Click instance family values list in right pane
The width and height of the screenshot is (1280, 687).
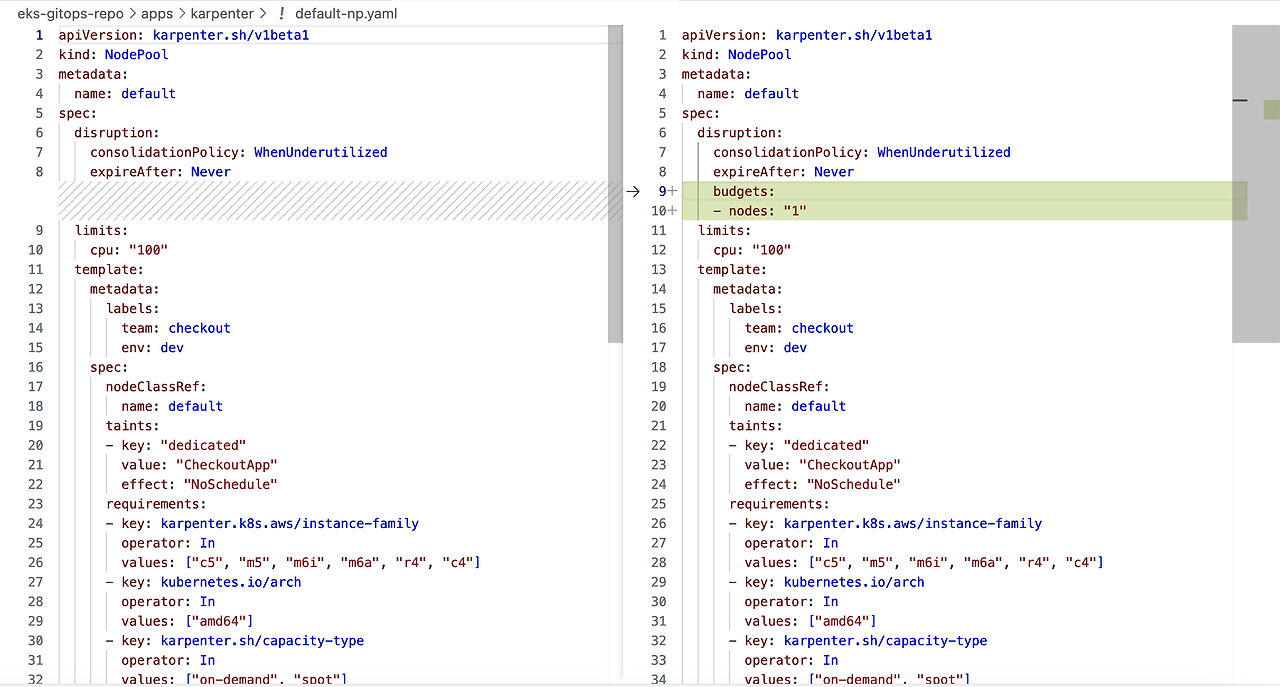[x=956, y=563]
